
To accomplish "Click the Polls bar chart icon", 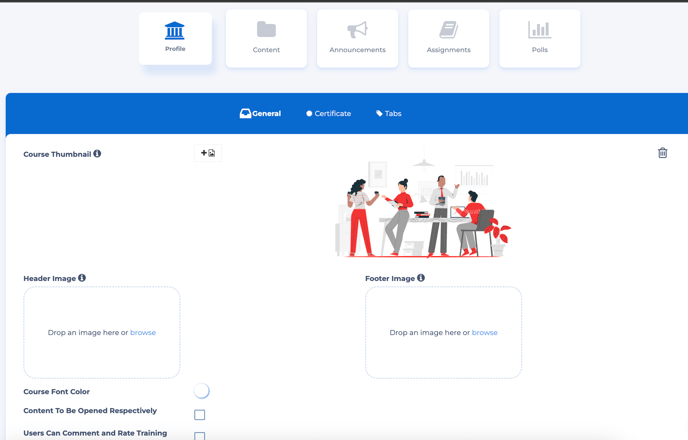I will tap(540, 30).
